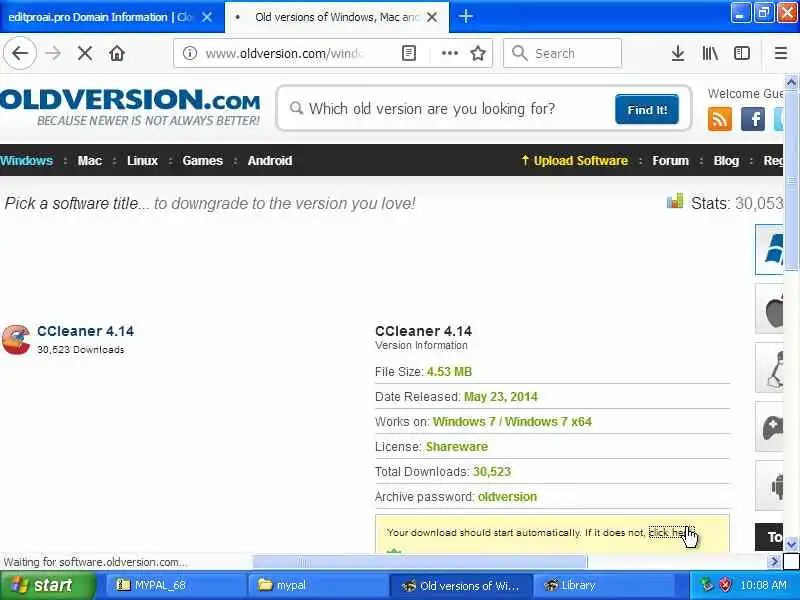Open a new tab with plus button
The image size is (800, 600).
pyautogui.click(x=465, y=17)
